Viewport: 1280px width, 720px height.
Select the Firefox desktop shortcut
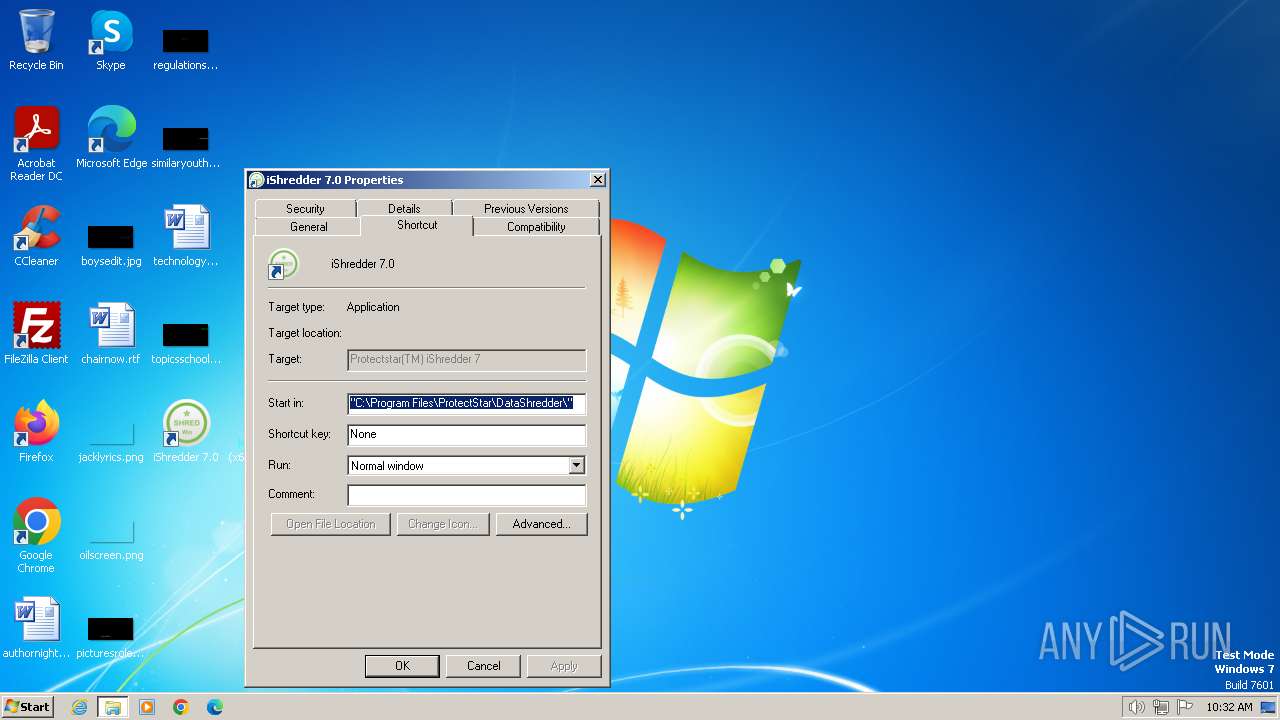(x=36, y=432)
